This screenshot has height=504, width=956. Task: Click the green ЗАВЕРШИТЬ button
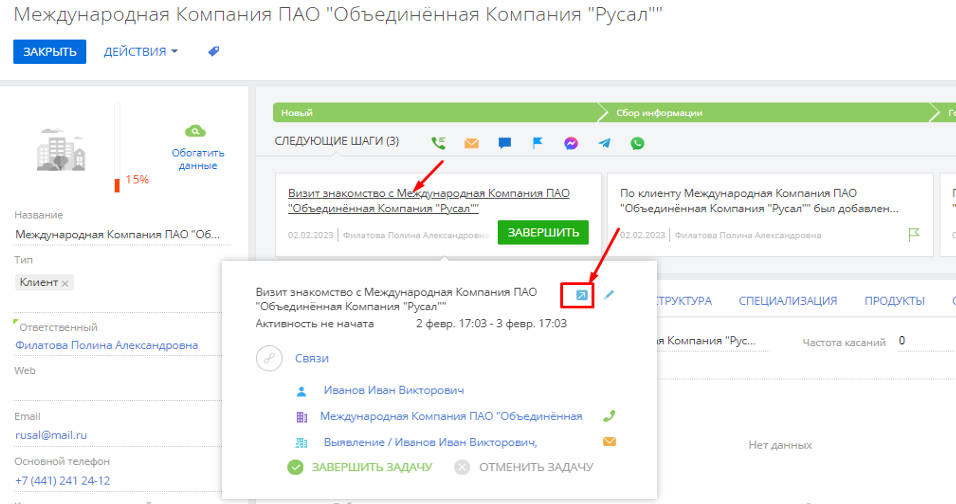click(x=543, y=232)
